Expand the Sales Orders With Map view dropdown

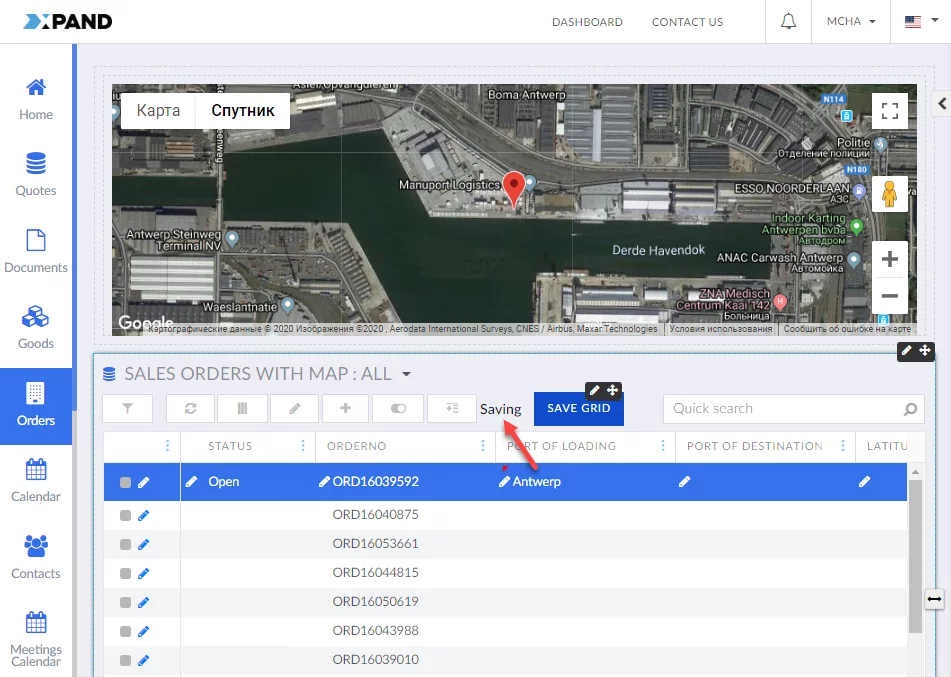[406, 374]
